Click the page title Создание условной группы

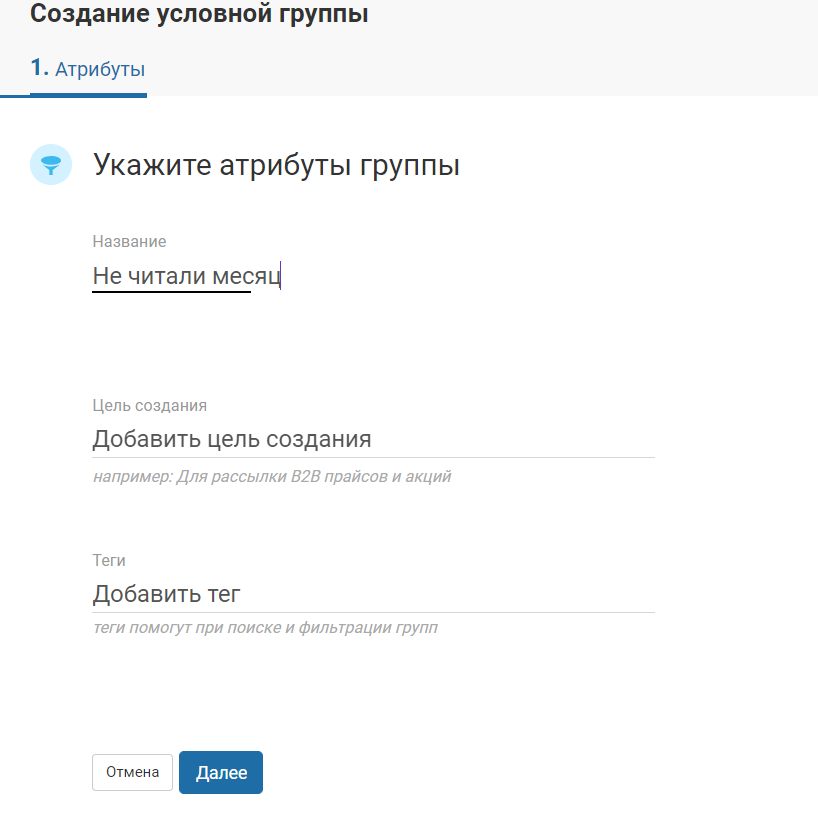199,15
